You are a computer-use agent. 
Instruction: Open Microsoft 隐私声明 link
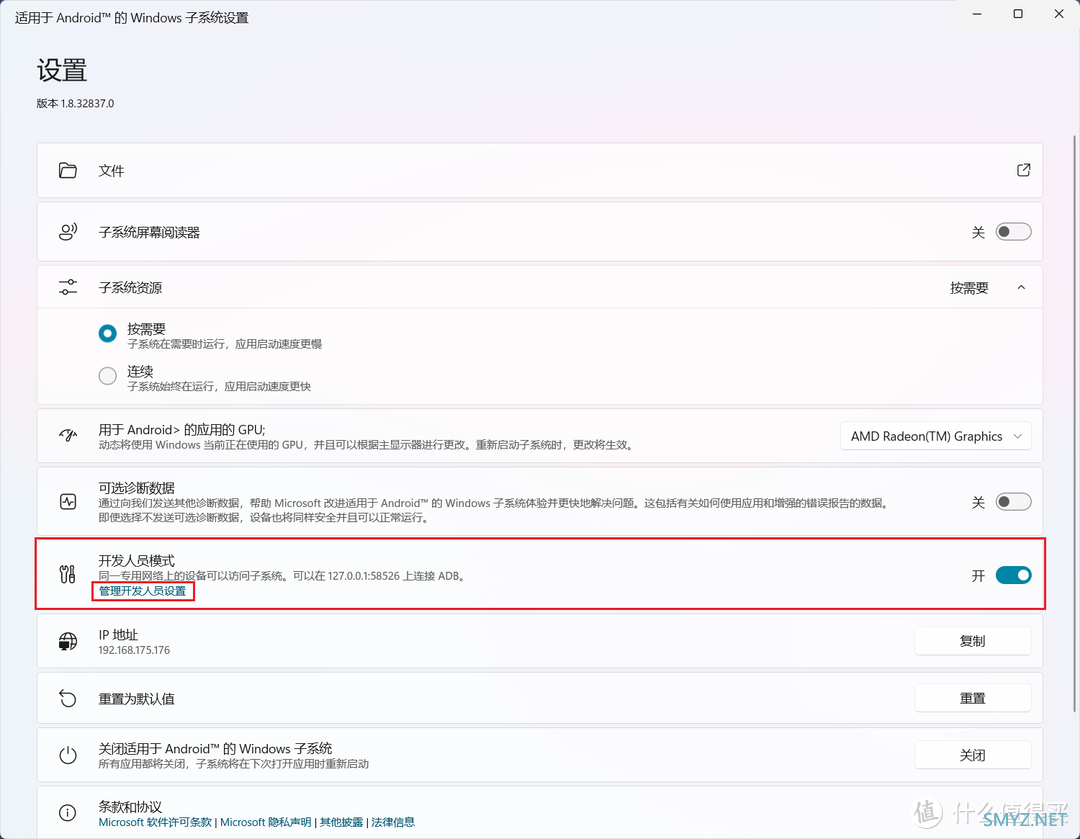click(266, 822)
